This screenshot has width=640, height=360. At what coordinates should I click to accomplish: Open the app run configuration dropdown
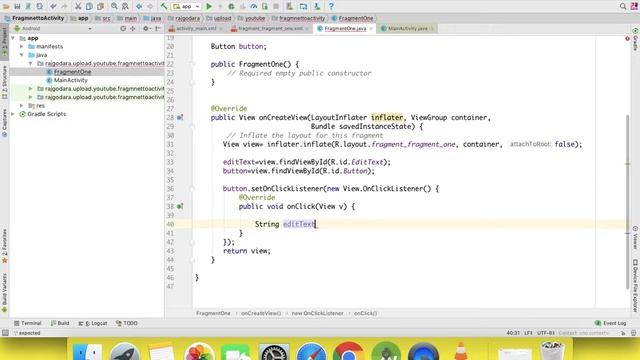(x=186, y=6)
